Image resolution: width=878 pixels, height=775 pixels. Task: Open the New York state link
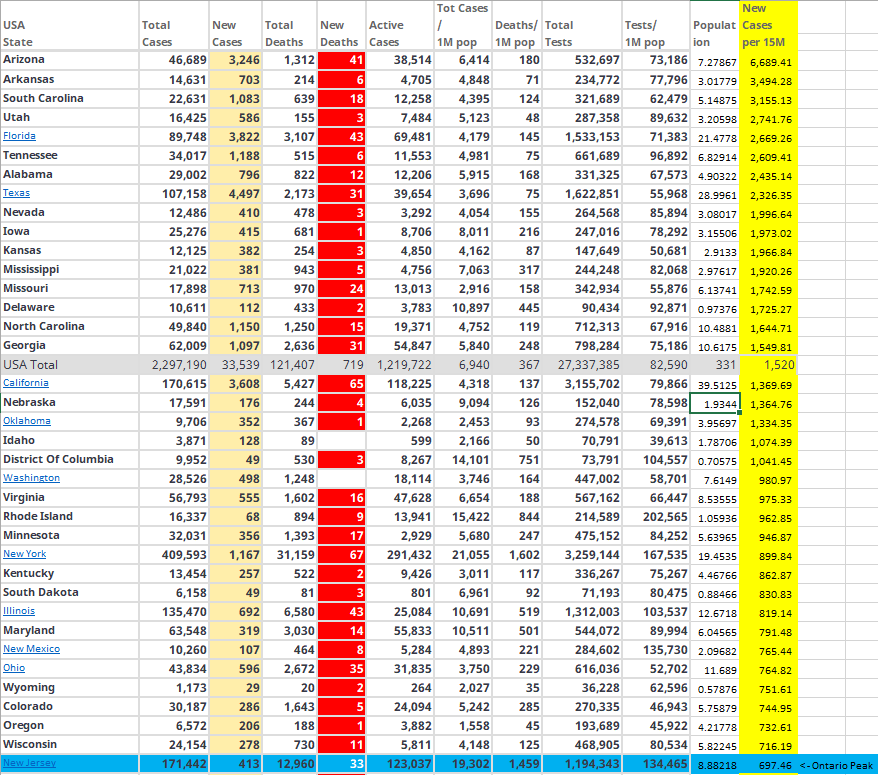click(x=25, y=554)
